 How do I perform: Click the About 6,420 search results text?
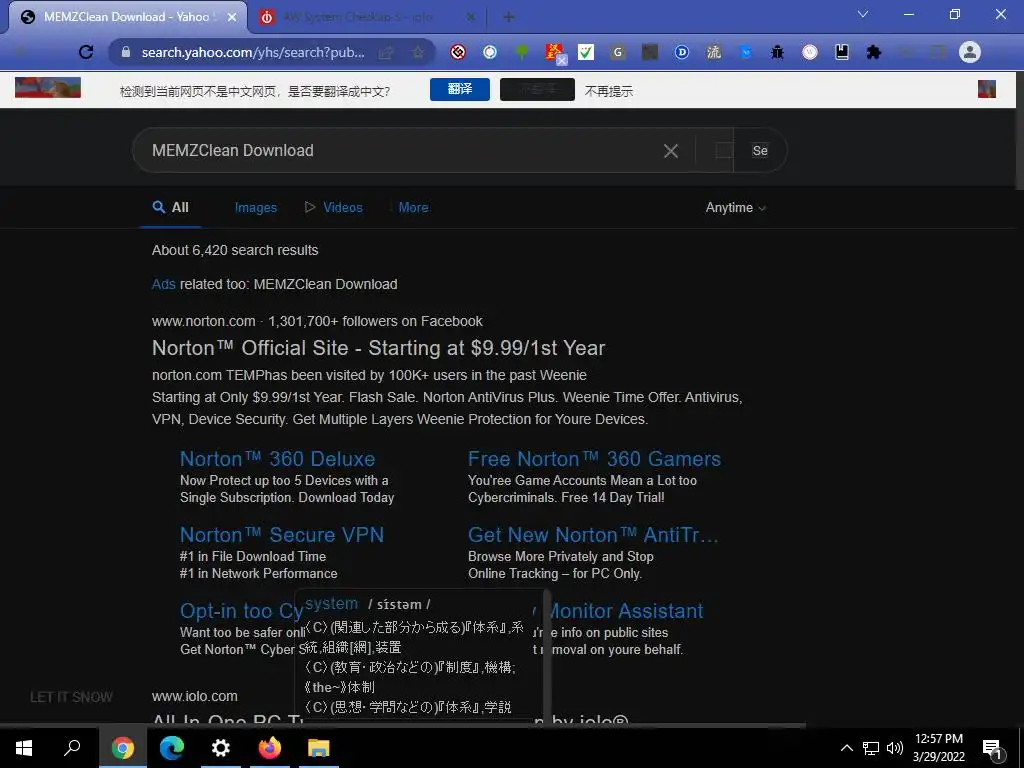235,250
